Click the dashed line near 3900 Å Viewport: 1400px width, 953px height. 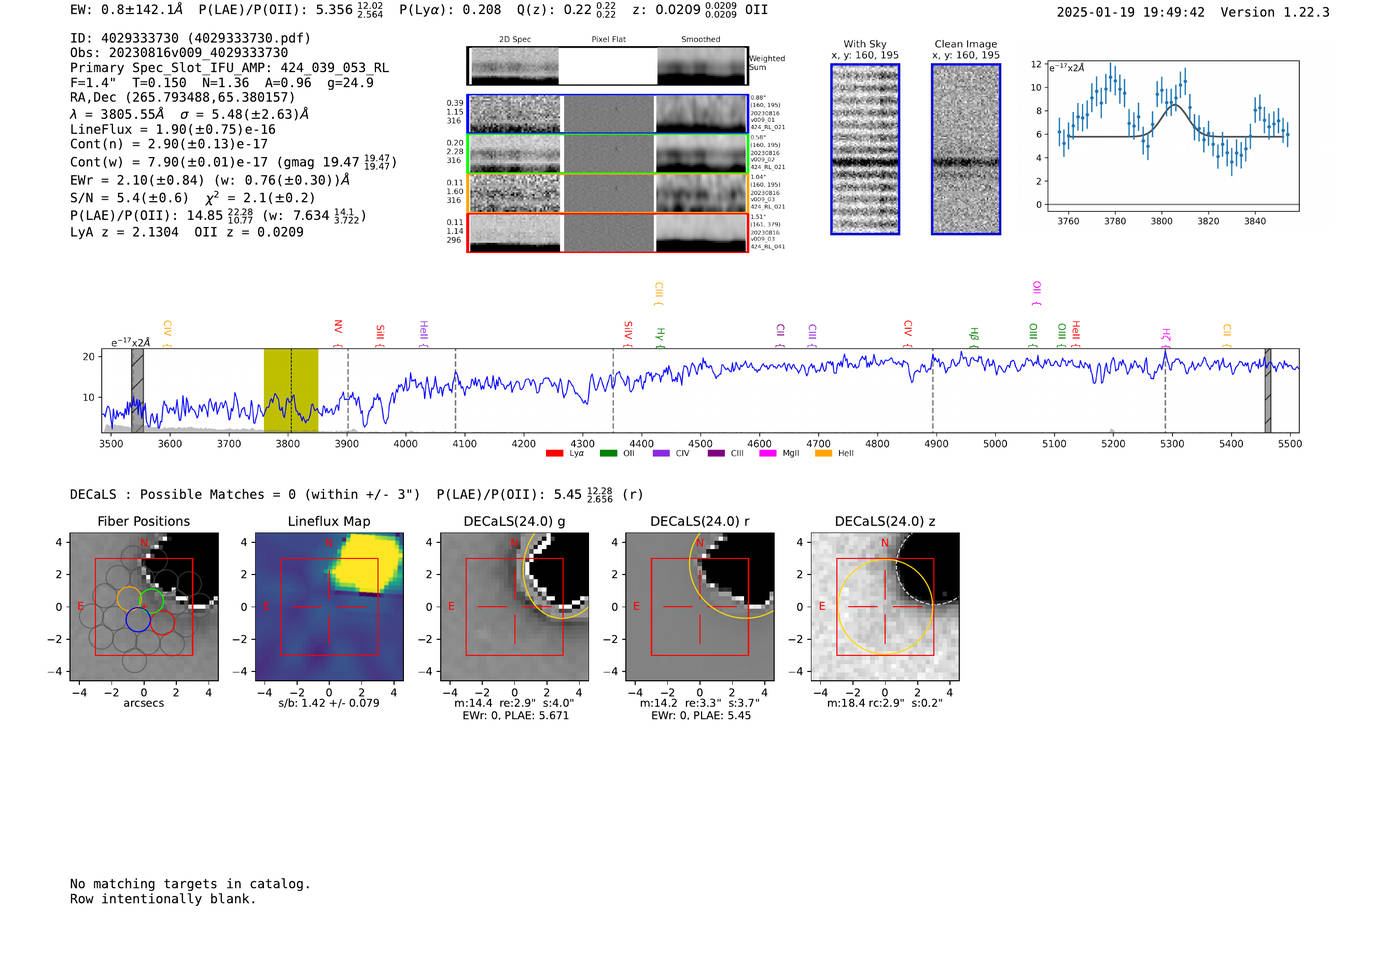(x=347, y=390)
